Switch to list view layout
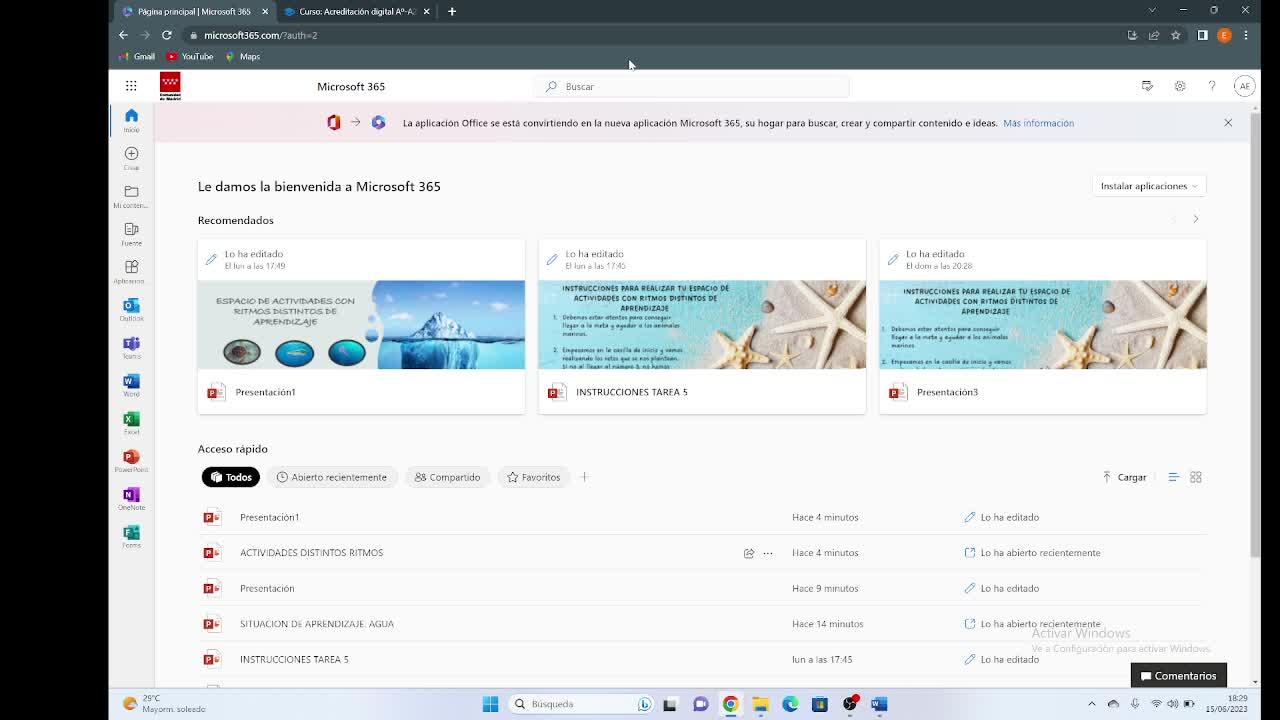Viewport: 1280px width, 720px height. point(1174,477)
